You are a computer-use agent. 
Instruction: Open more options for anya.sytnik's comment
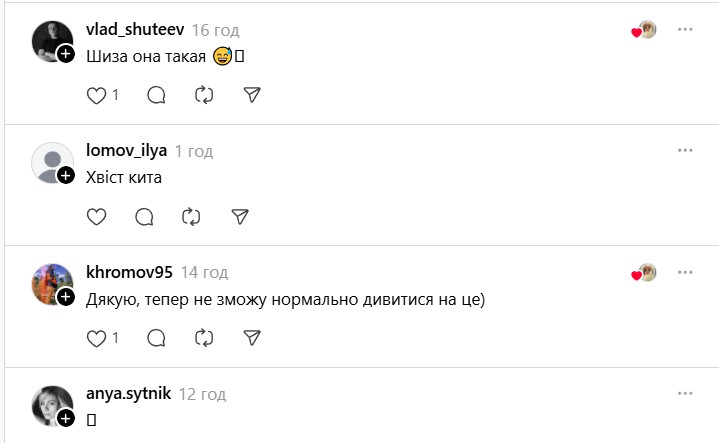click(685, 393)
